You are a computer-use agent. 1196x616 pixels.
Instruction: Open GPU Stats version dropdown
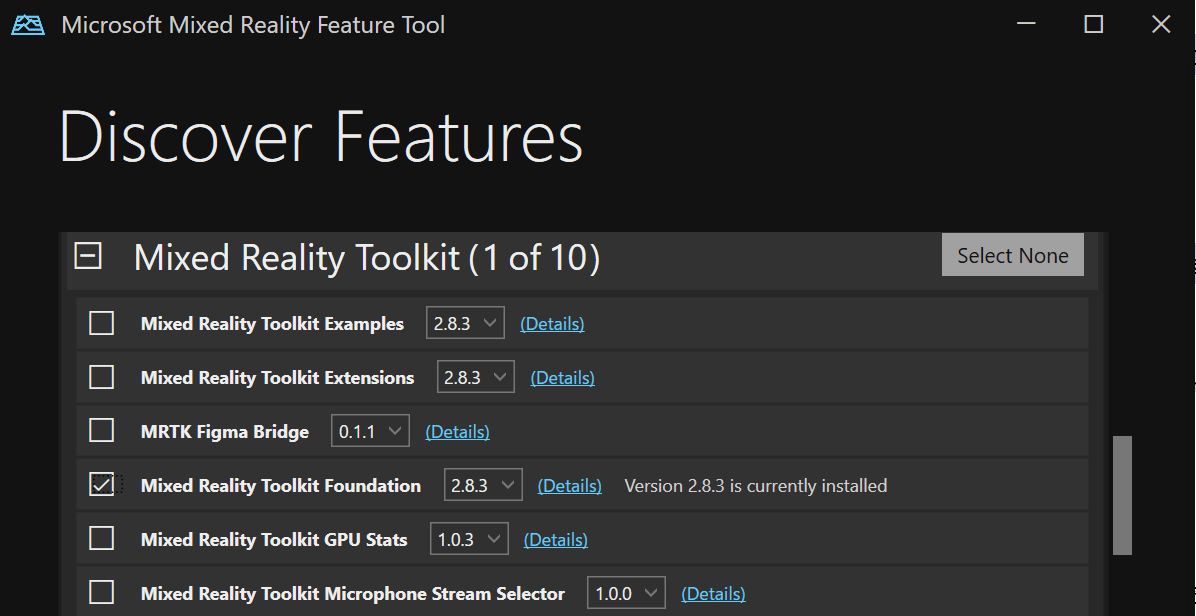coord(469,539)
